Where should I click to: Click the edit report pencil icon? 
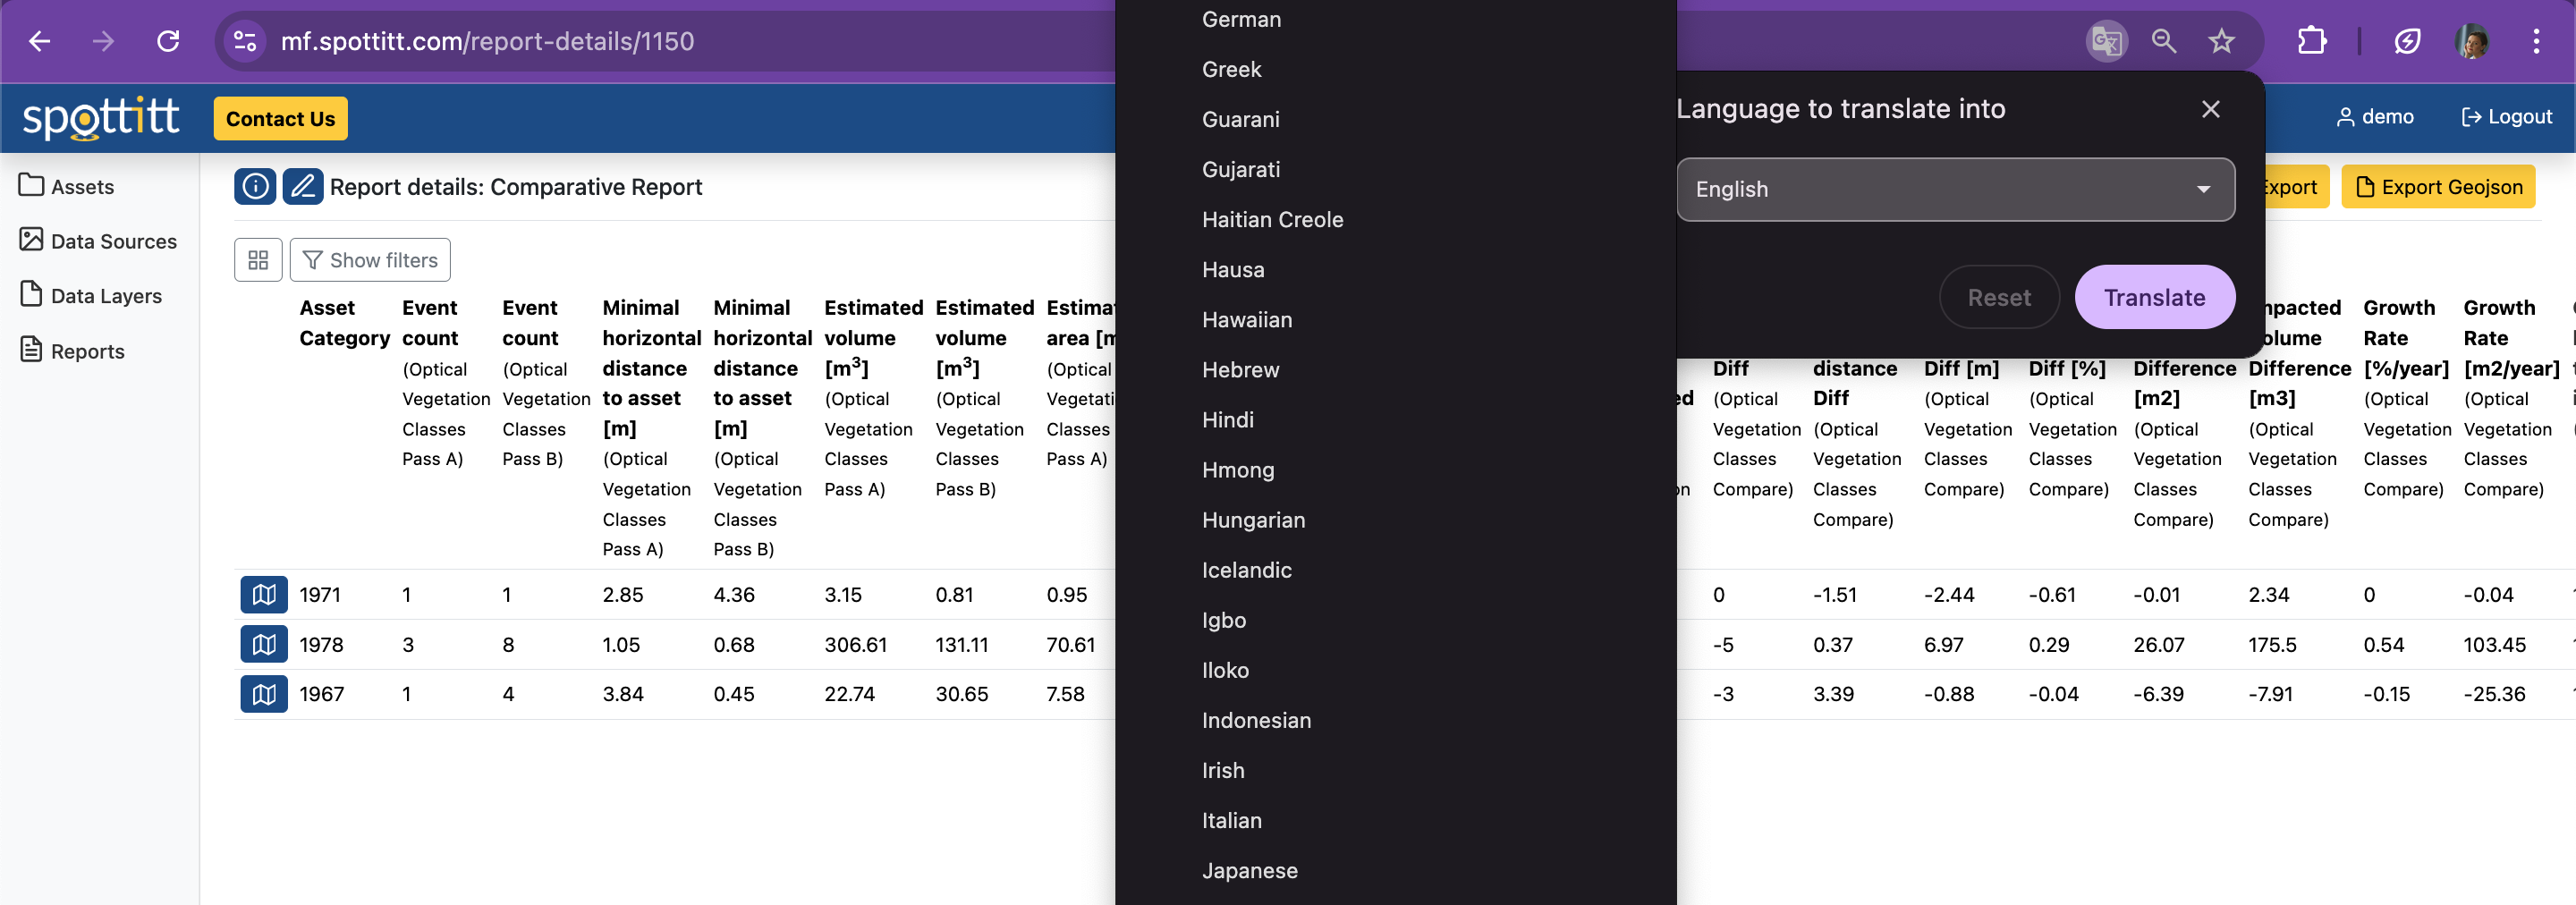[302, 187]
